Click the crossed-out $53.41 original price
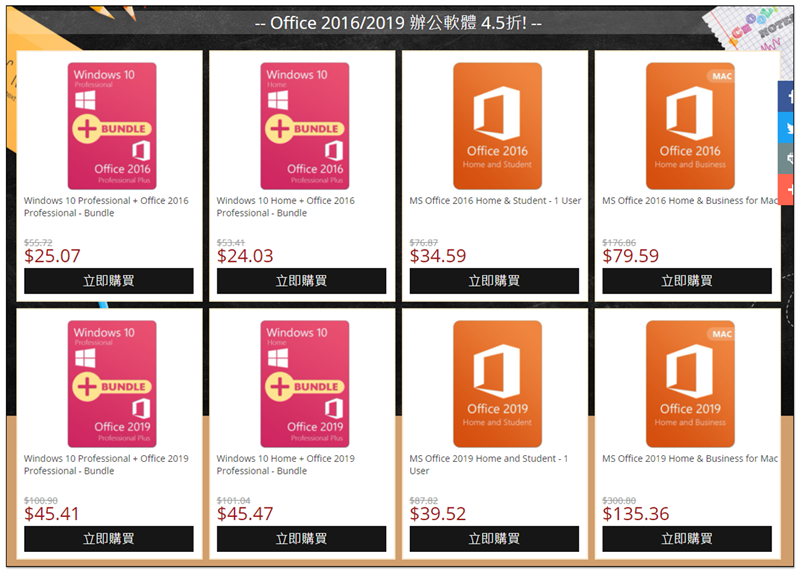Viewport: 800px width, 573px height. point(231,242)
